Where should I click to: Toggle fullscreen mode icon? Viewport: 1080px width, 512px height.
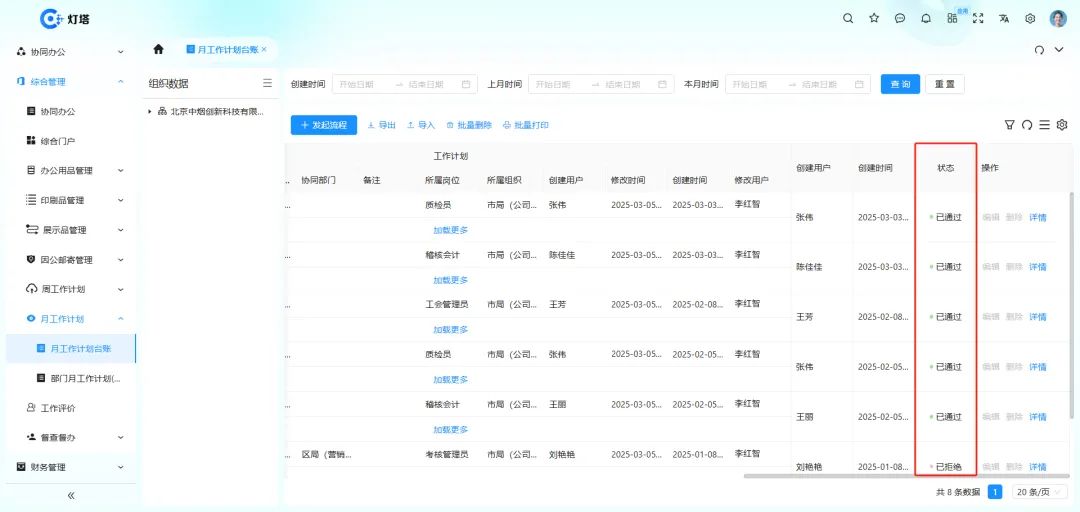(x=978, y=19)
